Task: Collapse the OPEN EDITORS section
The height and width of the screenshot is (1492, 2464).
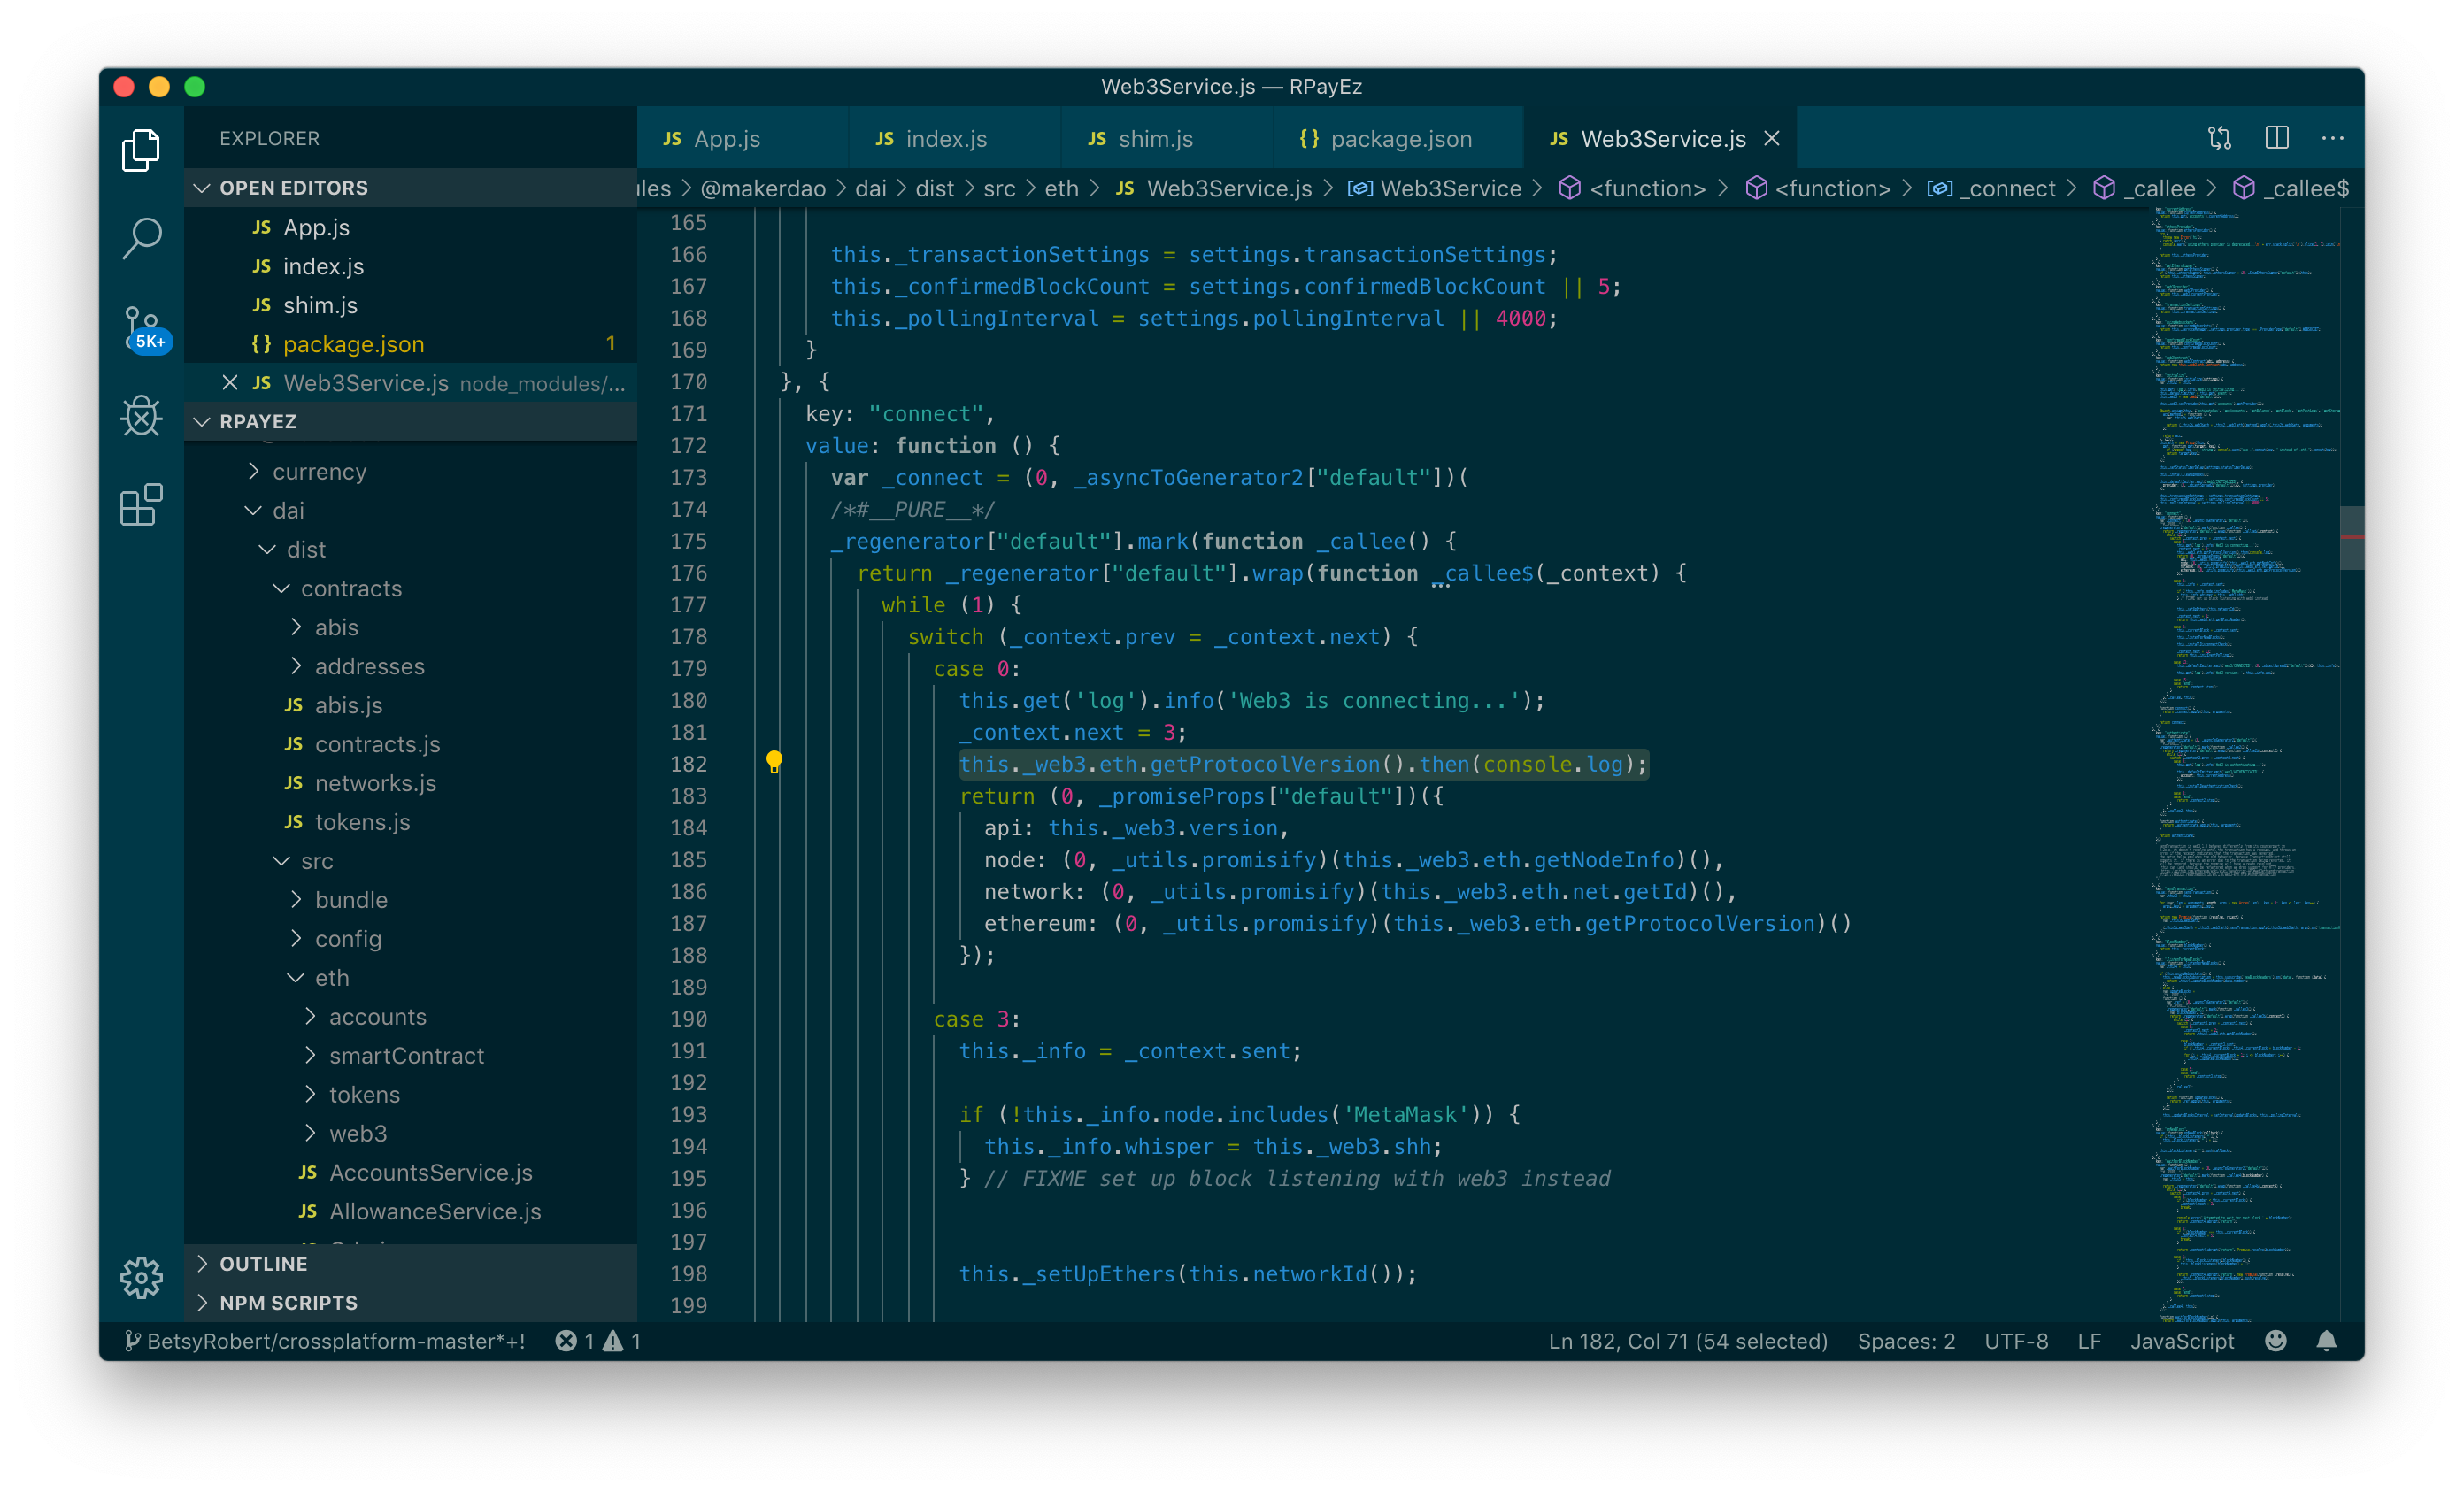Action: click(410, 188)
